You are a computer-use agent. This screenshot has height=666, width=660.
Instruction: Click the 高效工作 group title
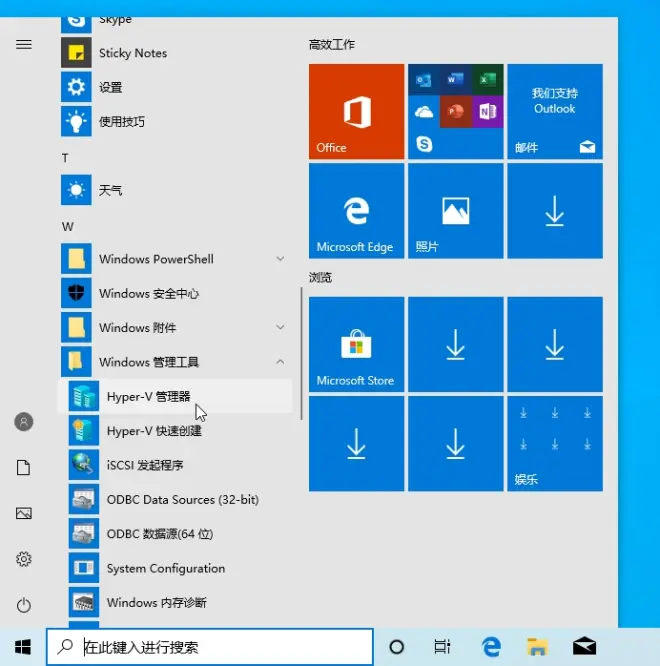pos(332,45)
